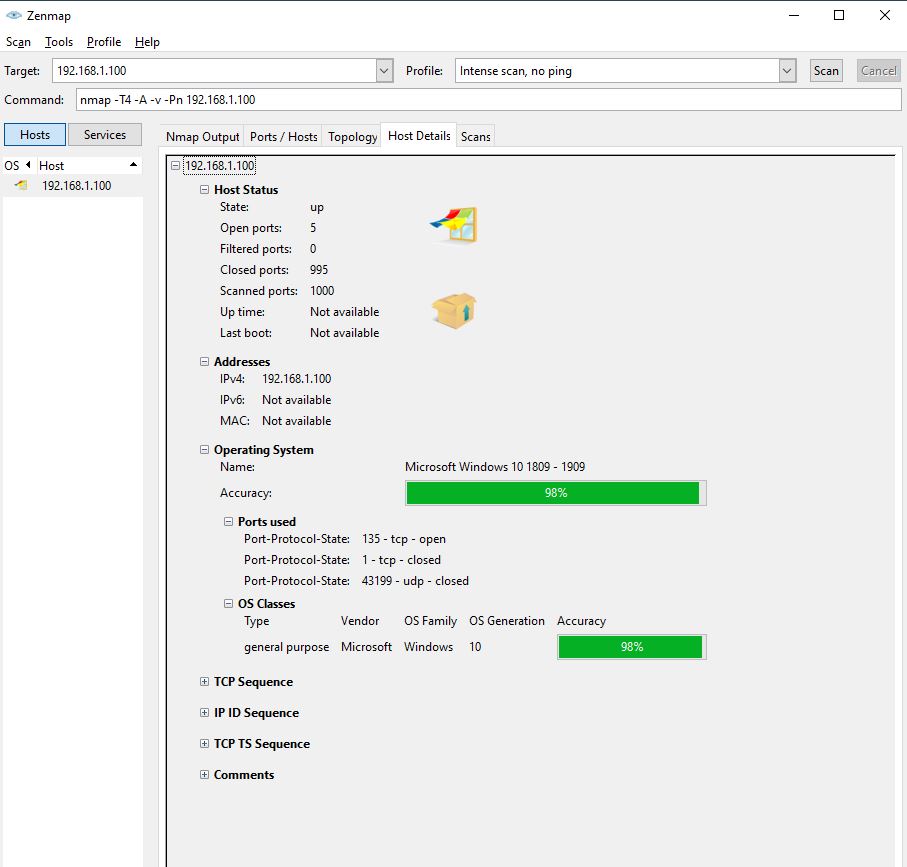
Task: Open the Tools menu
Action: [59, 42]
